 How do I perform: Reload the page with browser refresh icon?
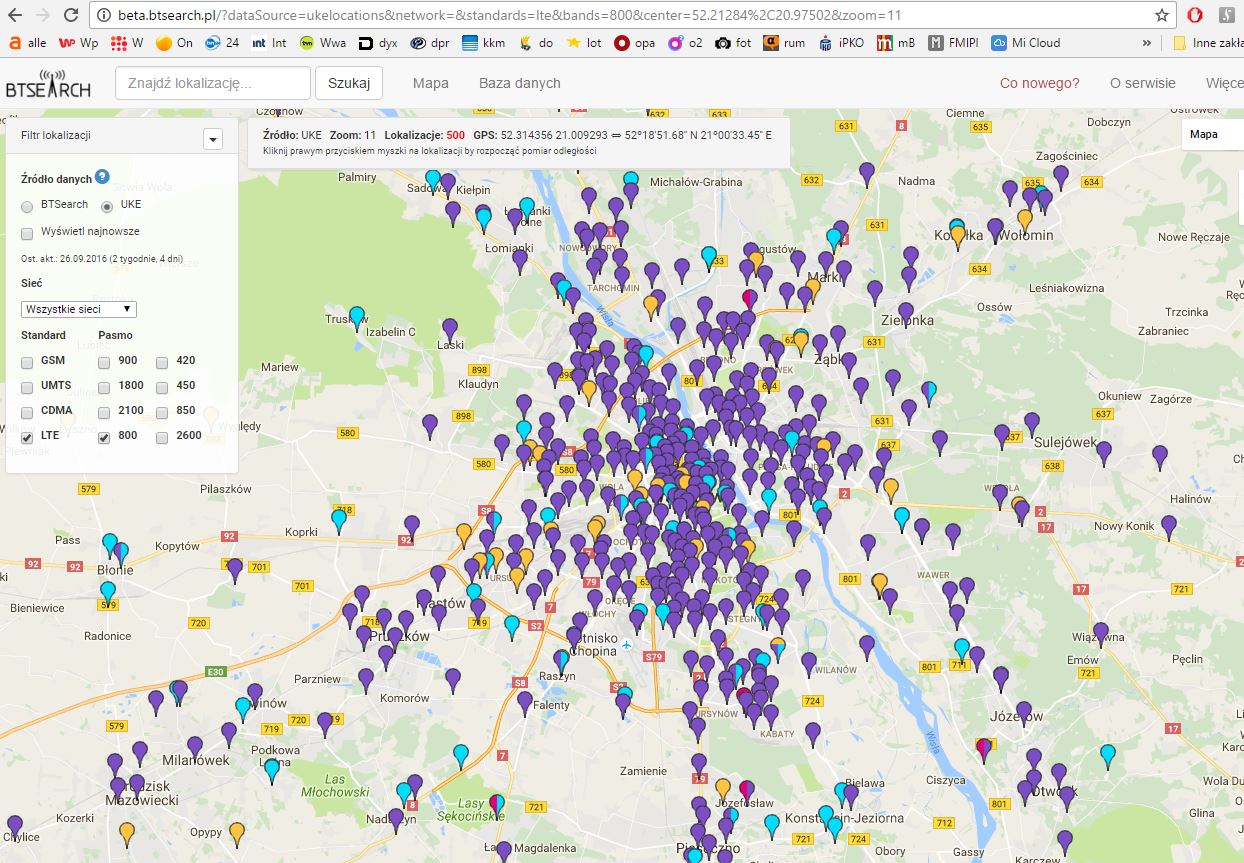(x=70, y=15)
